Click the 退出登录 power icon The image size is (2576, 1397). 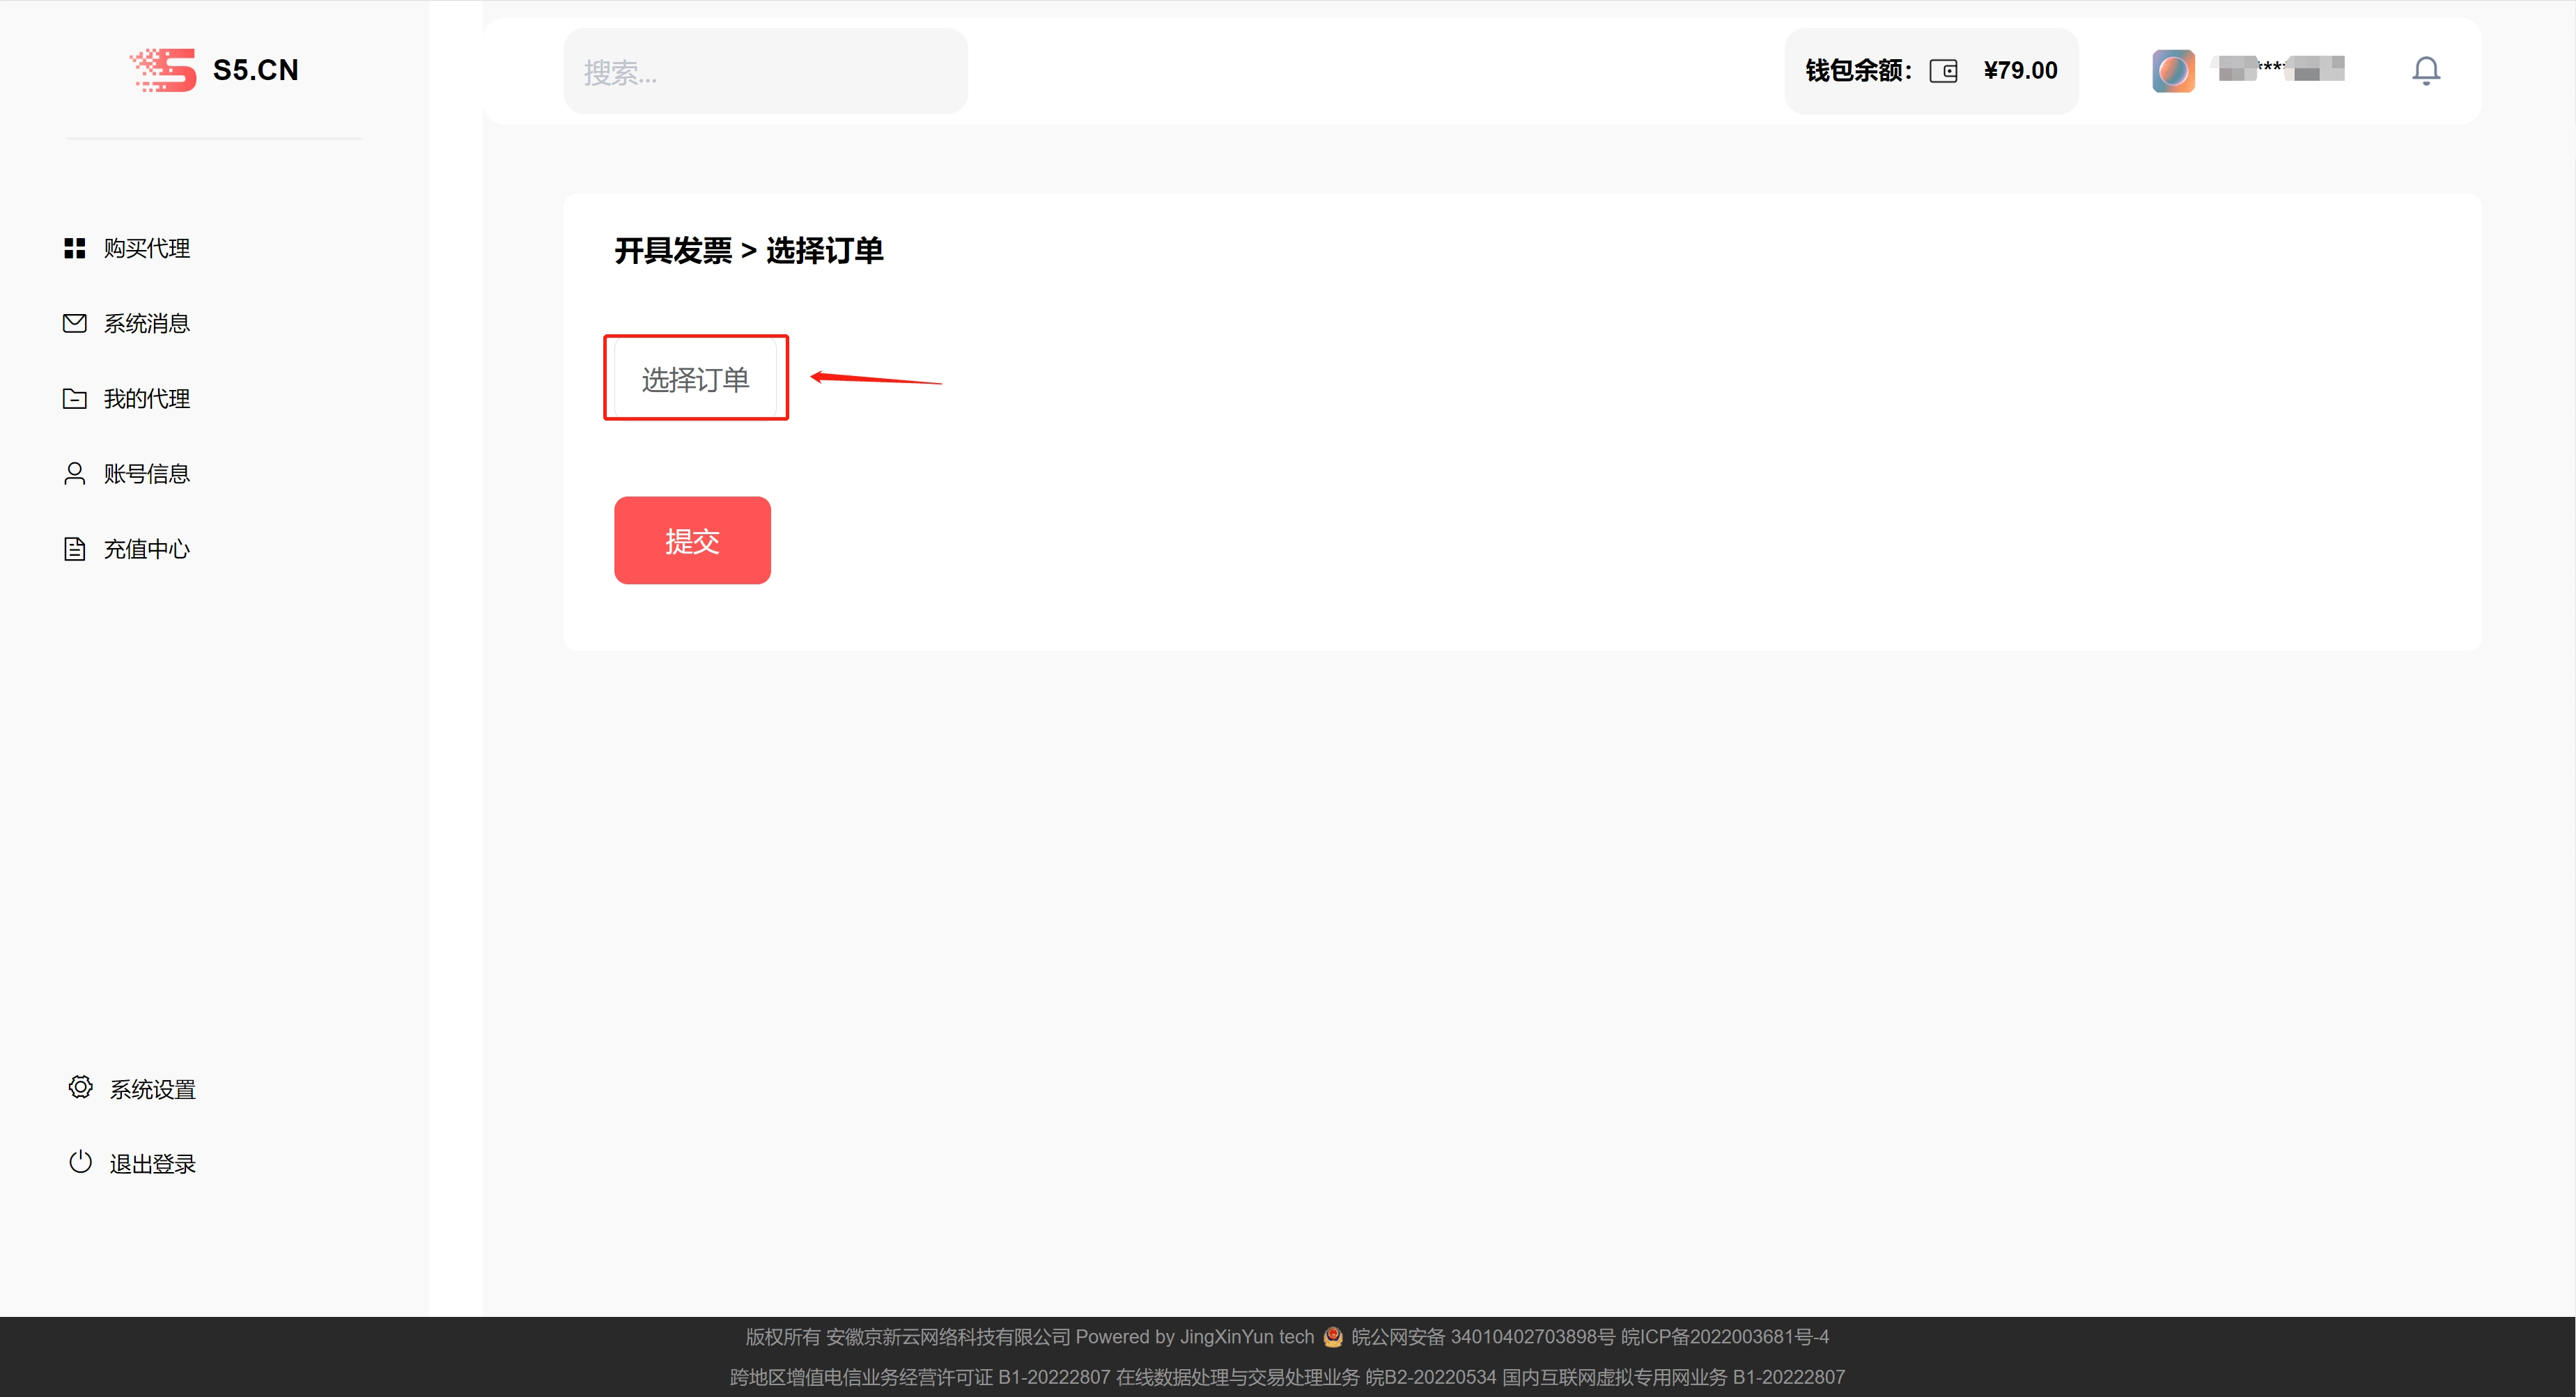pos(80,1162)
